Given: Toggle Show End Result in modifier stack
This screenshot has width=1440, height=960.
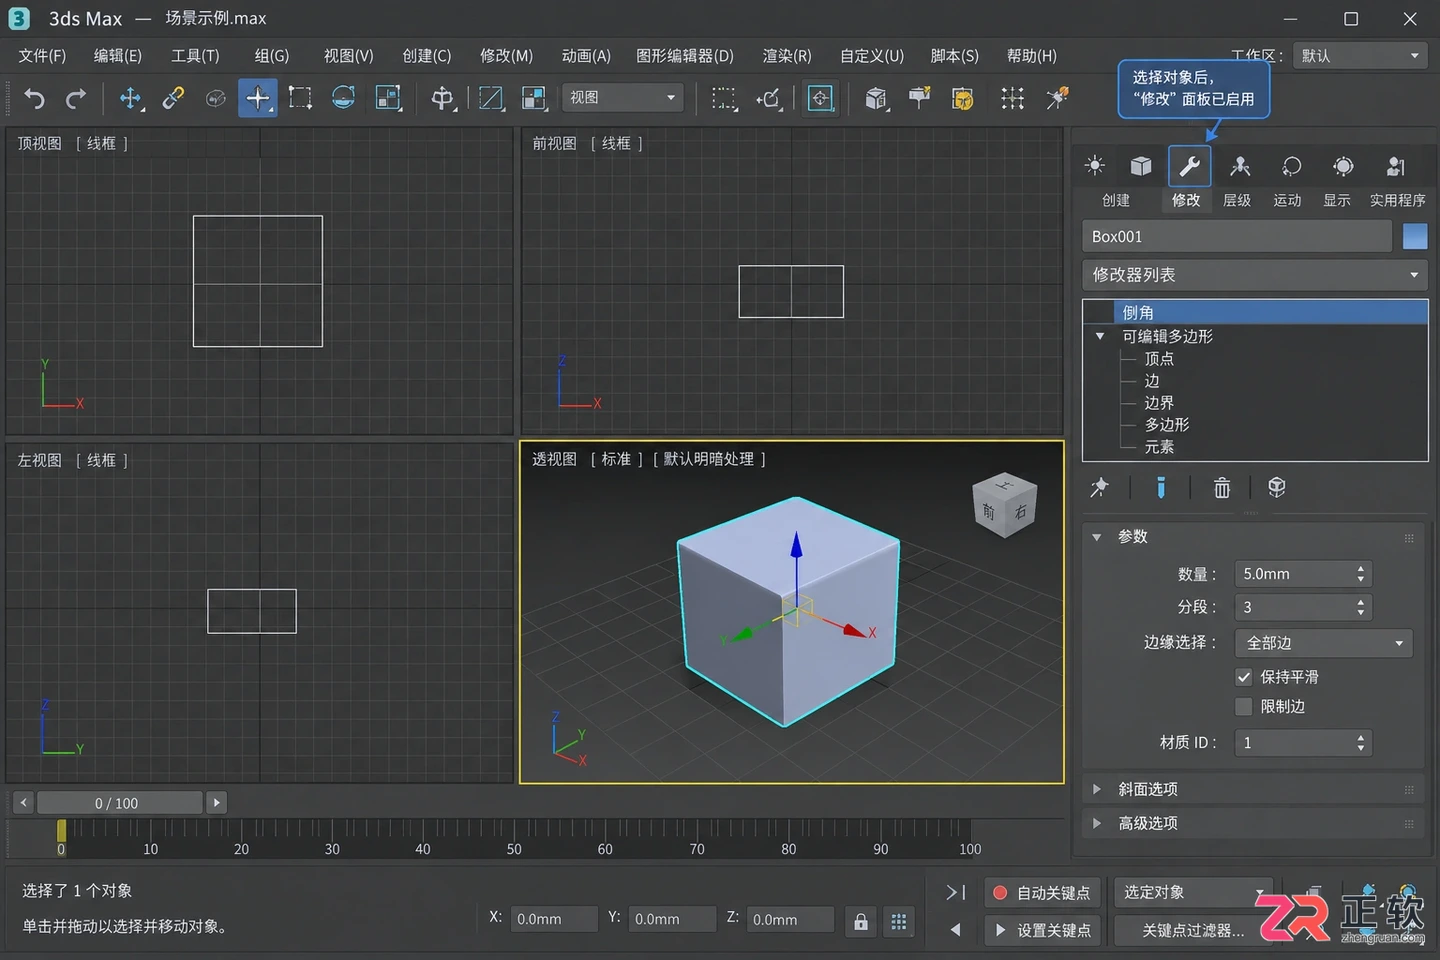Looking at the screenshot, I should pyautogui.click(x=1160, y=487).
